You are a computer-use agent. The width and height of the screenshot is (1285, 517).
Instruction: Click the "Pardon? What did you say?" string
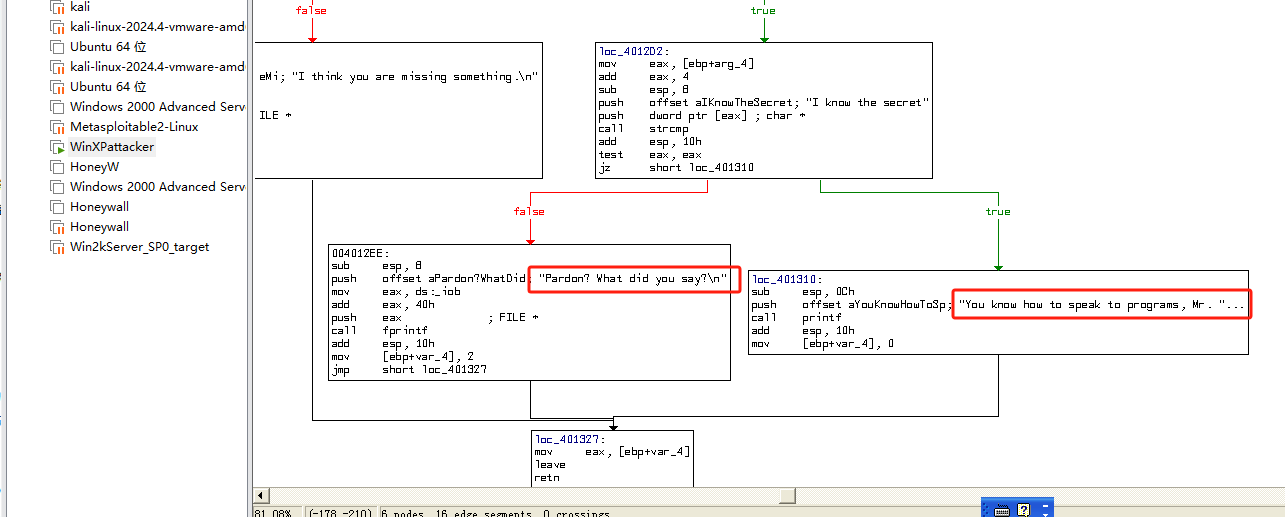click(633, 279)
